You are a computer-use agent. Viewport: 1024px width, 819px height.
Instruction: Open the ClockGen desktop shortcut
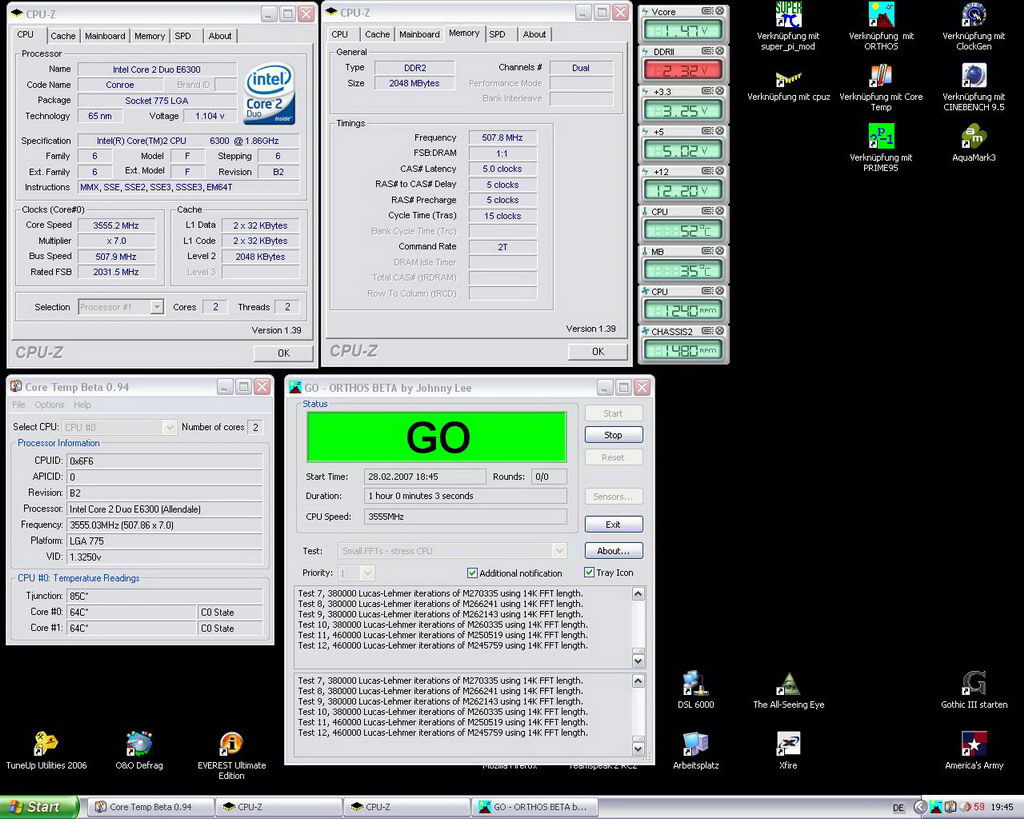tap(974, 26)
